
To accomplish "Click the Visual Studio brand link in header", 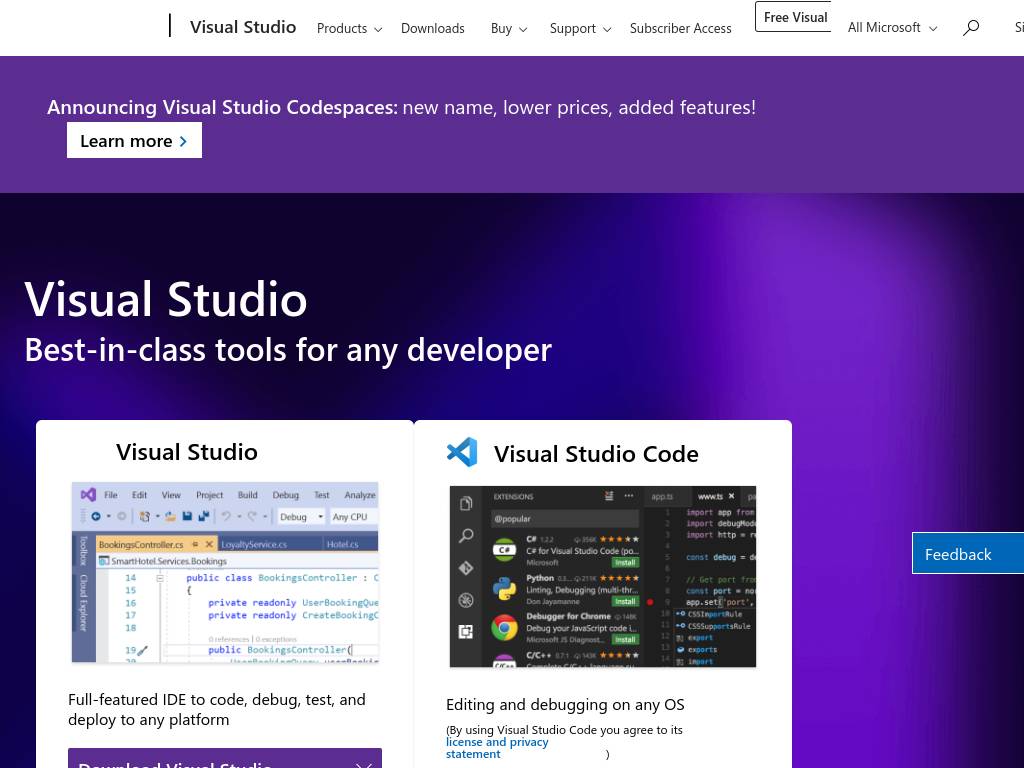I will click(x=243, y=27).
